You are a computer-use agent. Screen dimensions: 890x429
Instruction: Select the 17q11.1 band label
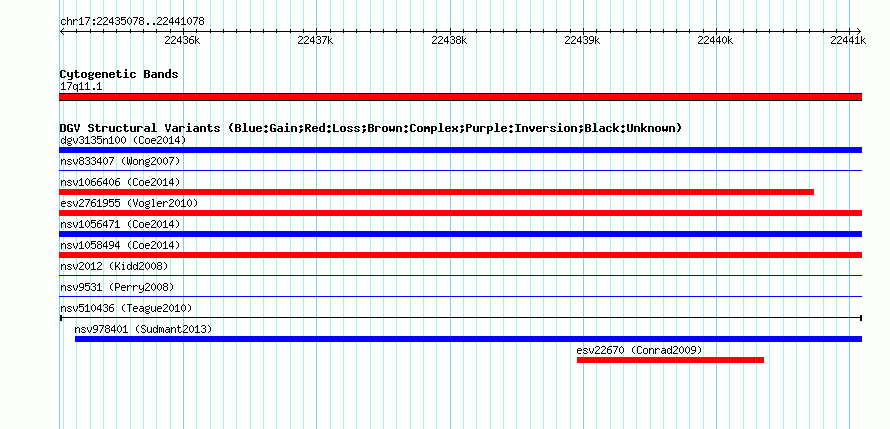pos(81,87)
